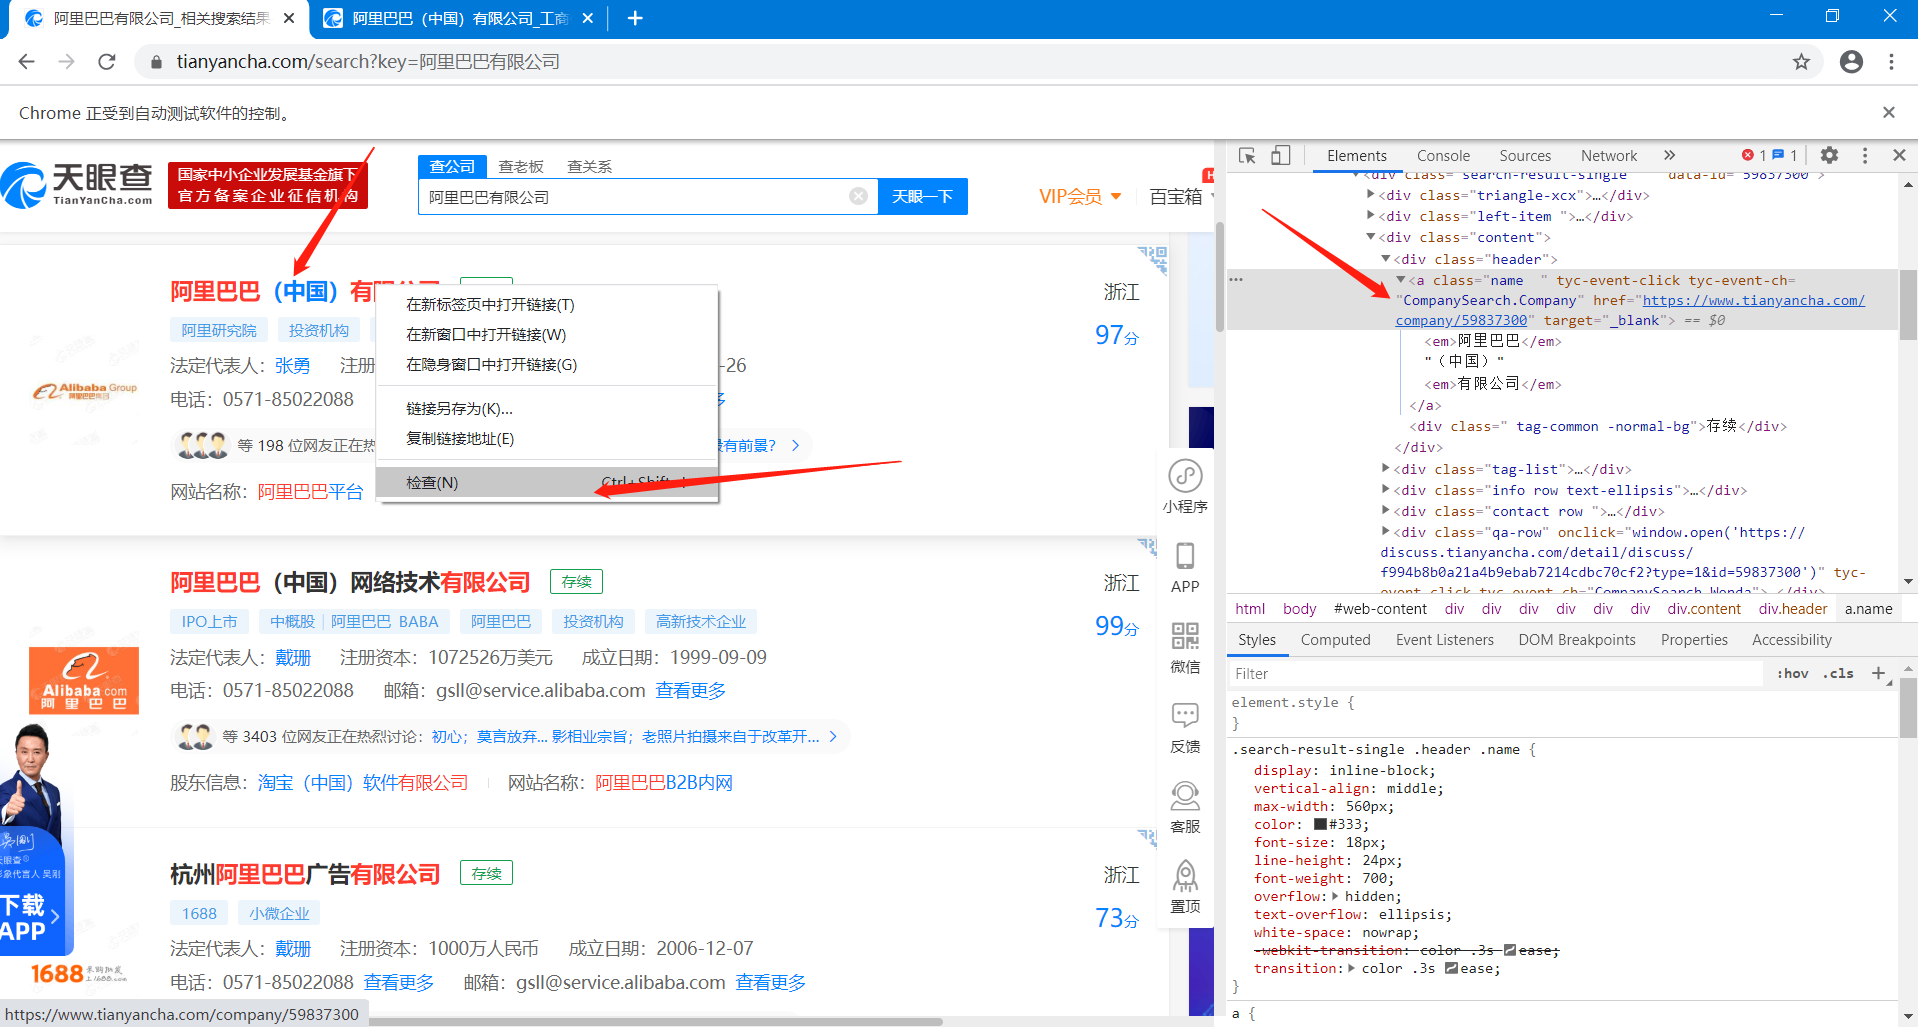
Task: Click the DevTools inspect element picker icon
Action: [1247, 155]
